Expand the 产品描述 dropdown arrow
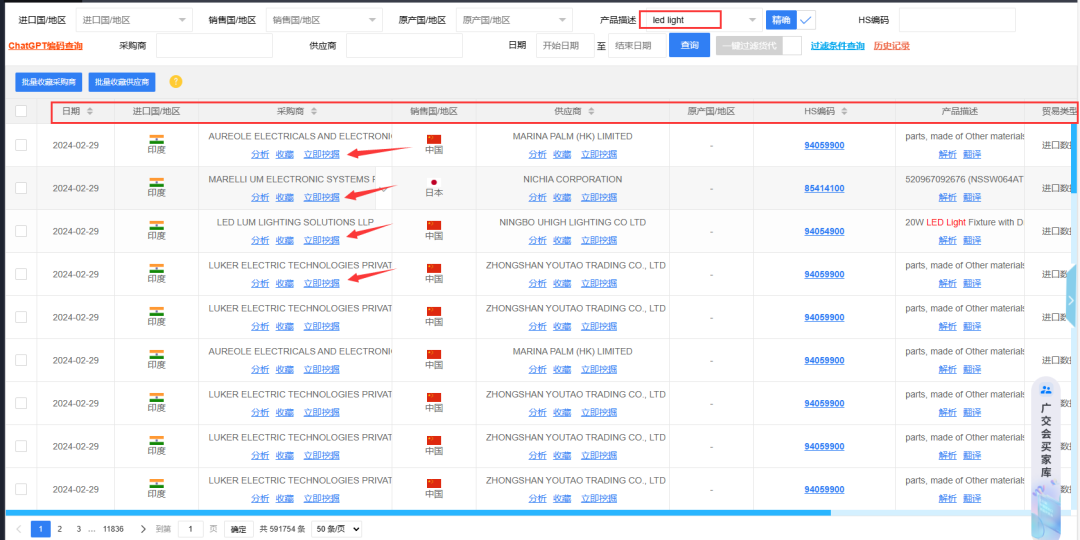 click(751, 20)
